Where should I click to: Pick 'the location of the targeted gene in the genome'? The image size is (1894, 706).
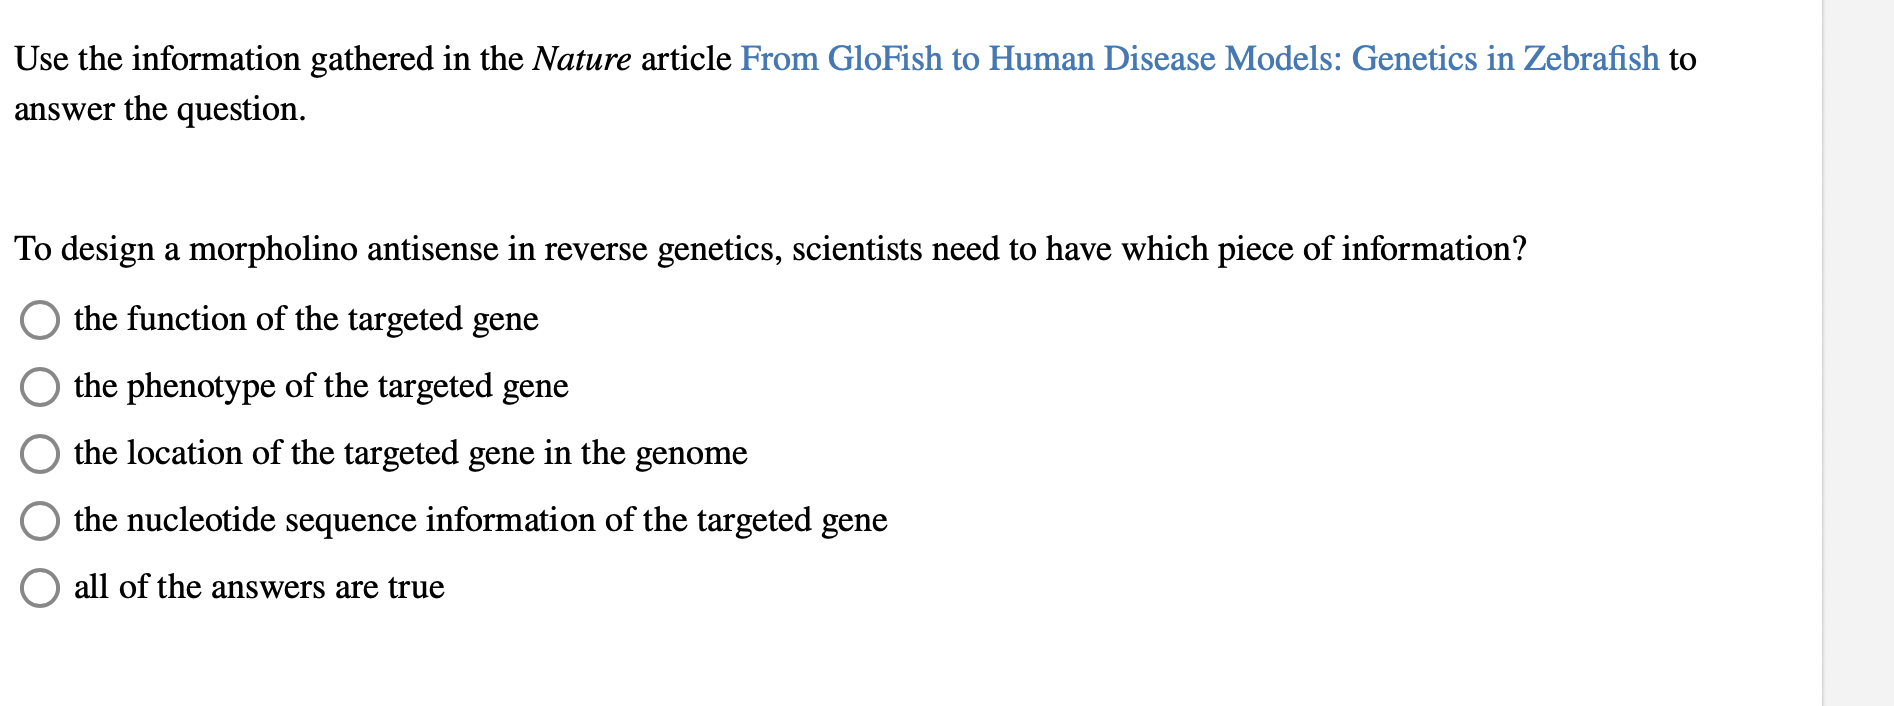pos(39,455)
